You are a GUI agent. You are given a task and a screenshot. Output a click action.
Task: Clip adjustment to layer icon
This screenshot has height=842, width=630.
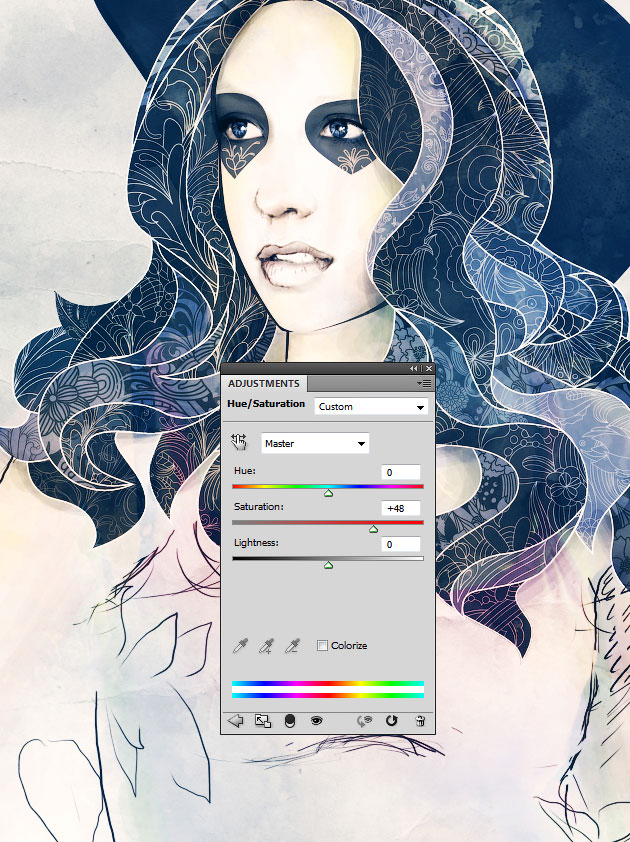(289, 721)
